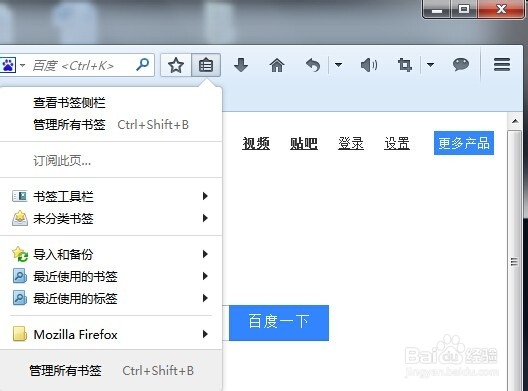The width and height of the screenshot is (528, 391).
Task: Click the scrollbar up arrow
Action: (515, 121)
